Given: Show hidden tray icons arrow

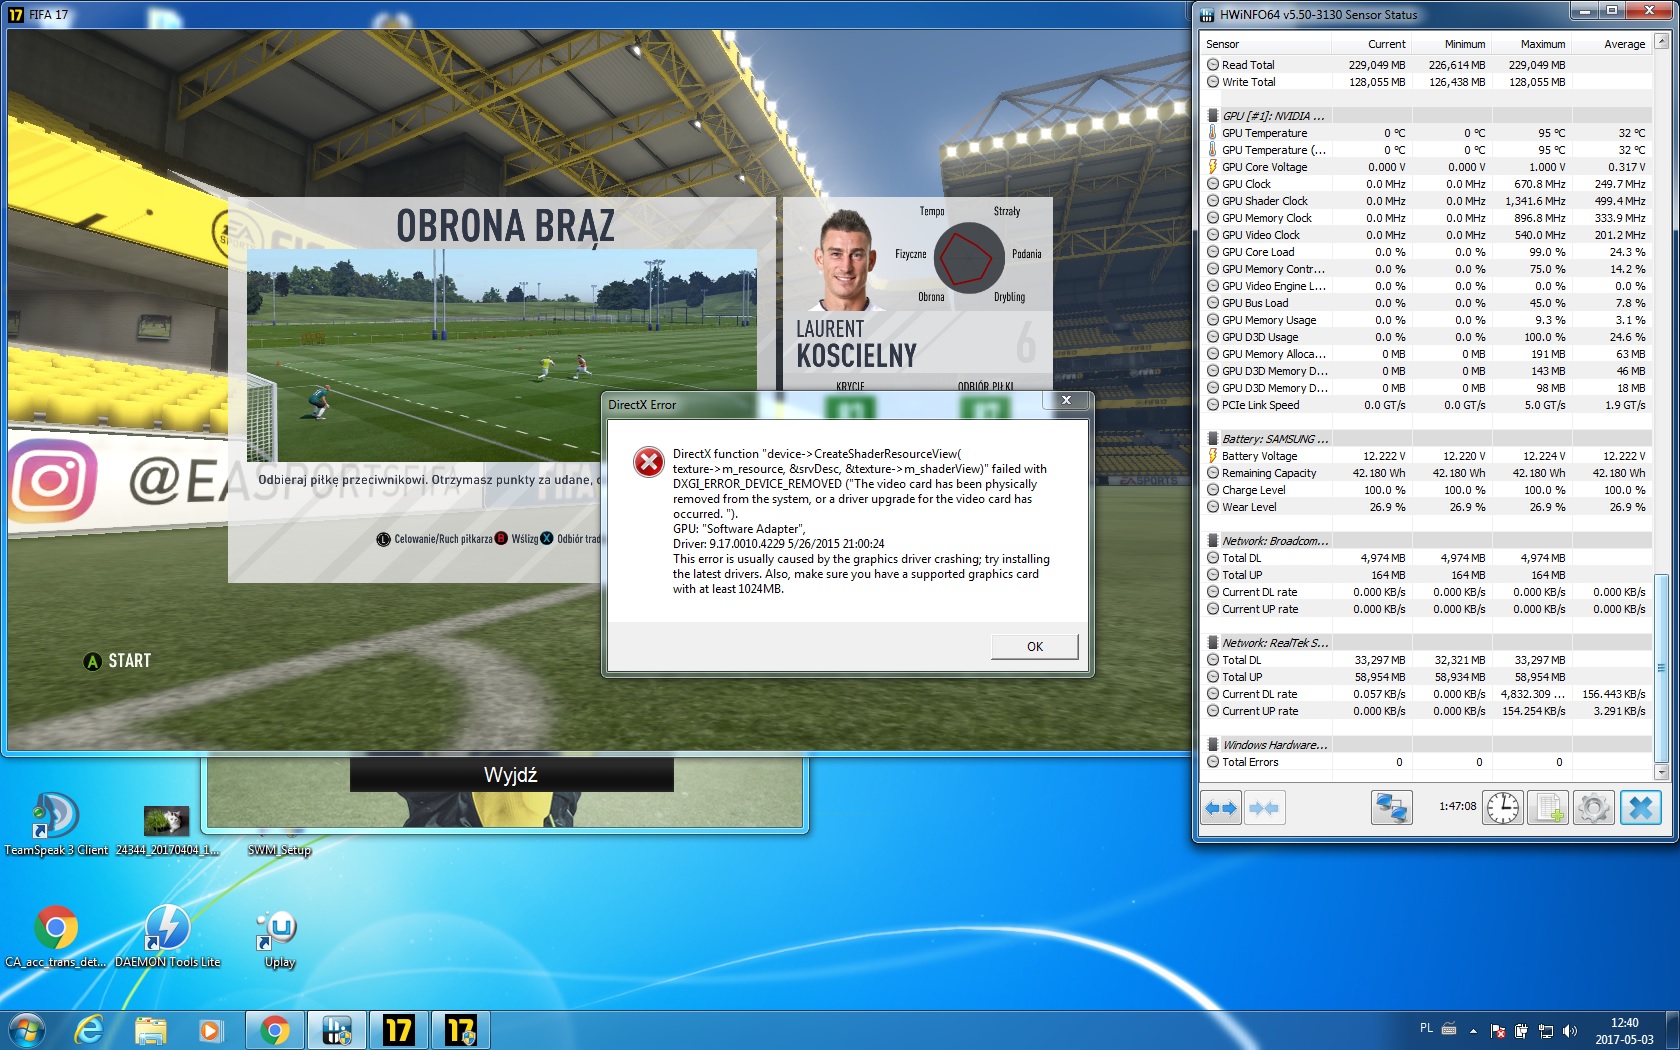Looking at the screenshot, I should (x=1473, y=1031).
